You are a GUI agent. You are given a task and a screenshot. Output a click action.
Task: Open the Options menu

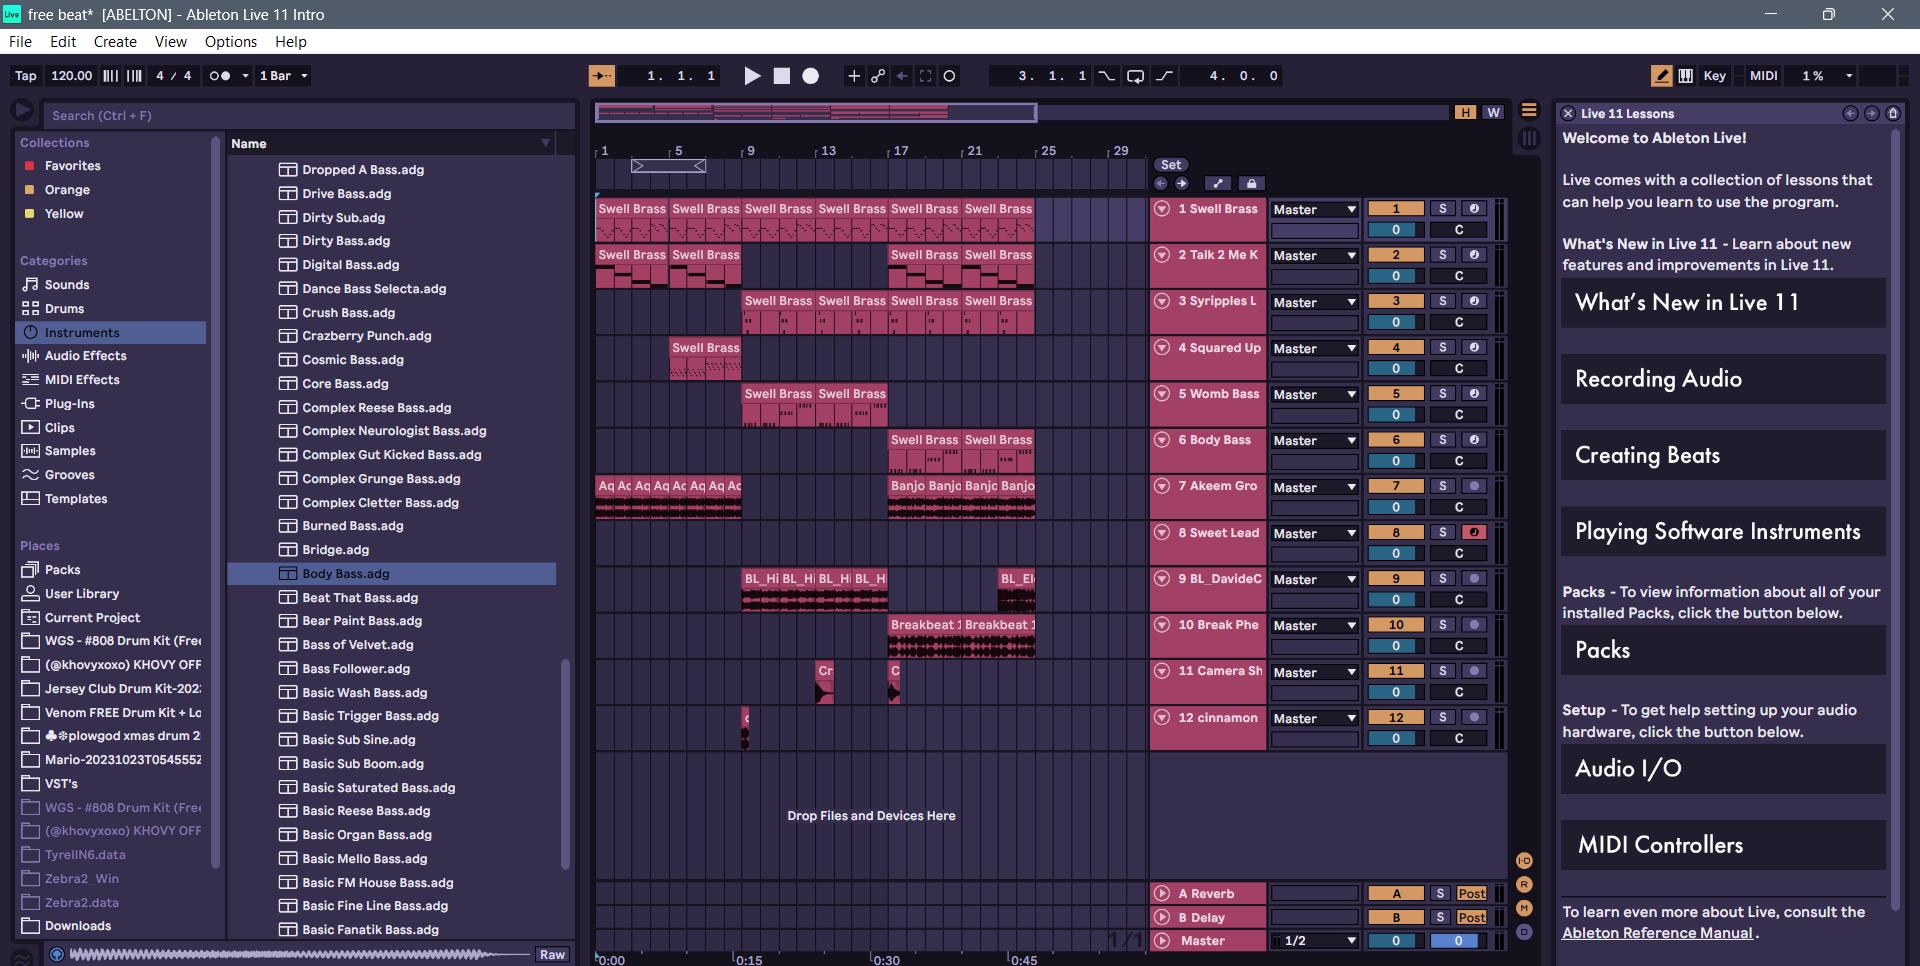231,42
